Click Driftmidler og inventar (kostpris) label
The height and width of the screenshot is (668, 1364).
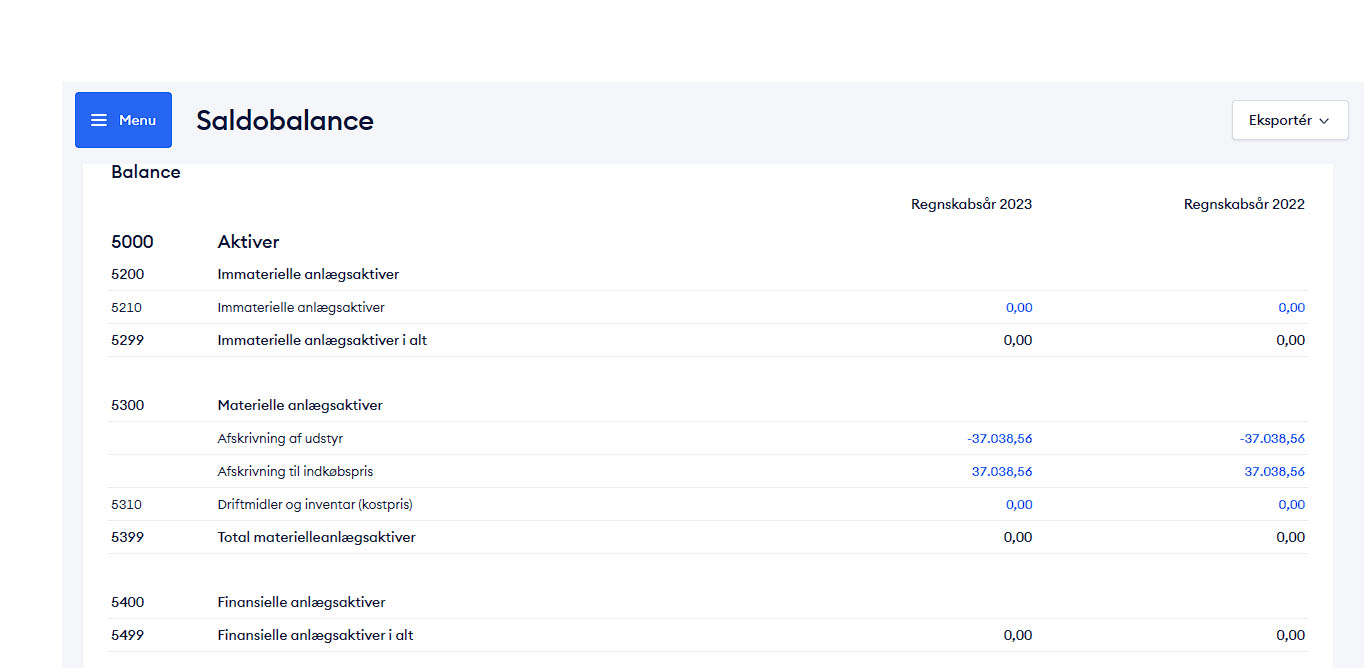(315, 505)
